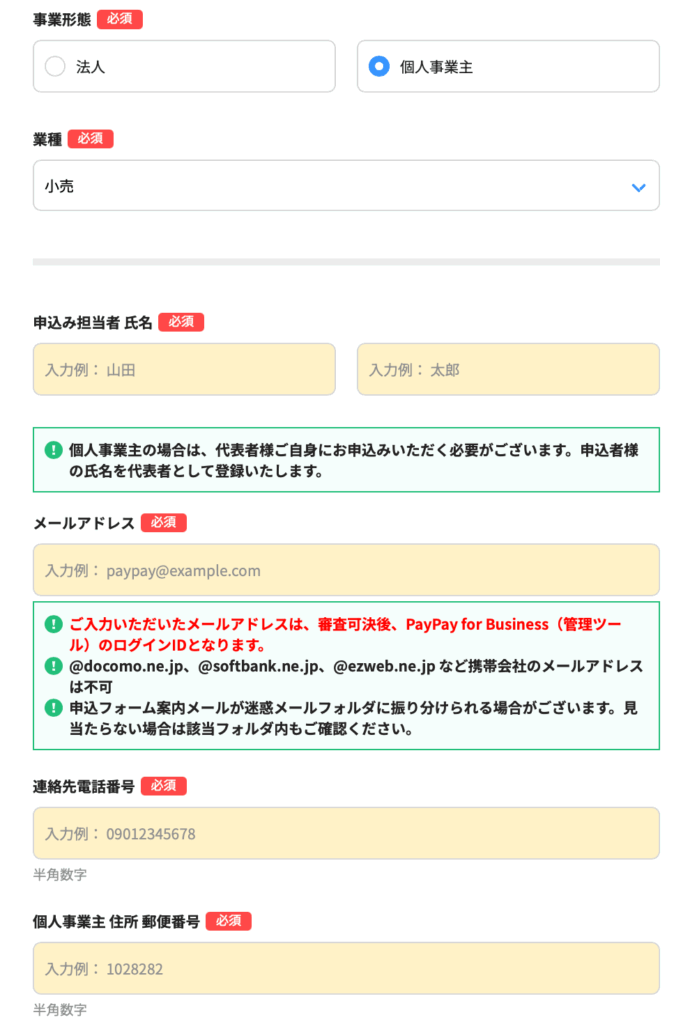The height and width of the screenshot is (1024, 697).
Task: Click the first name field 太郎
Action: click(508, 370)
